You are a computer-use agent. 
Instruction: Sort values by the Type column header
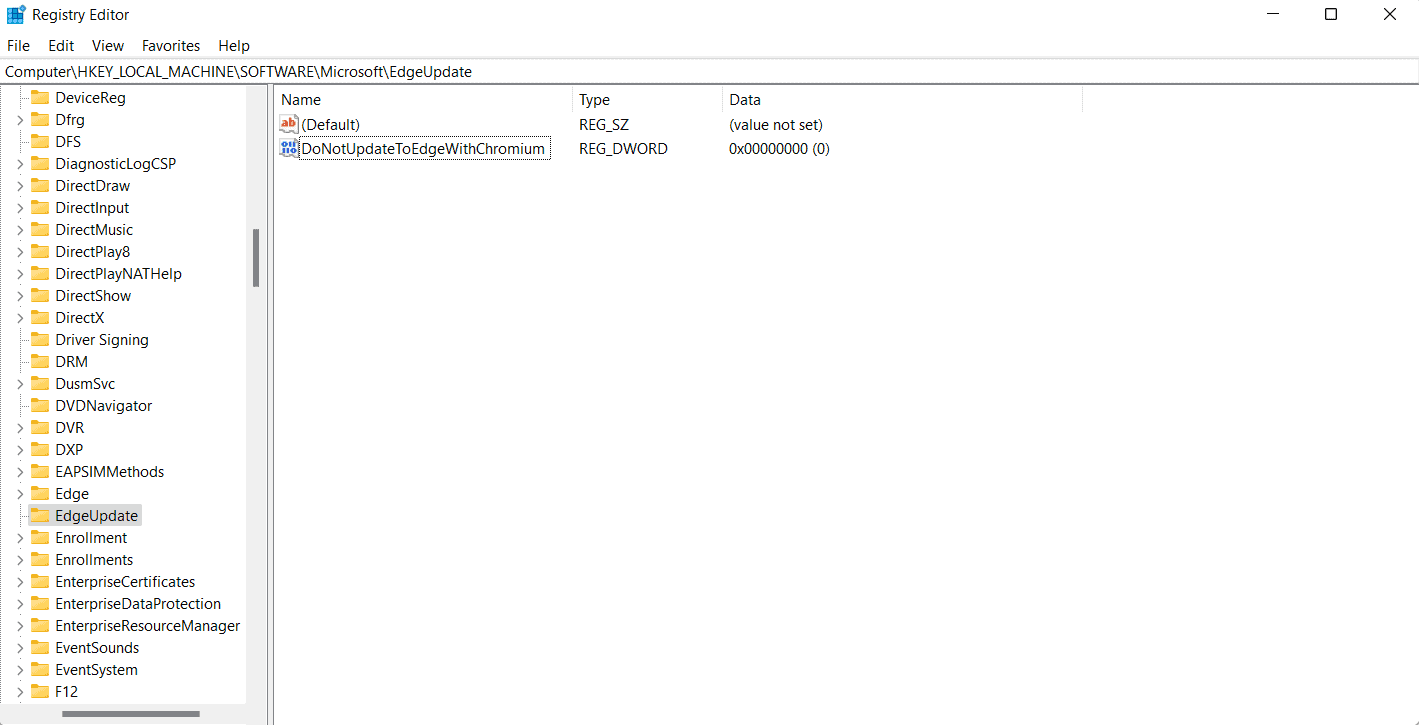[647, 100]
